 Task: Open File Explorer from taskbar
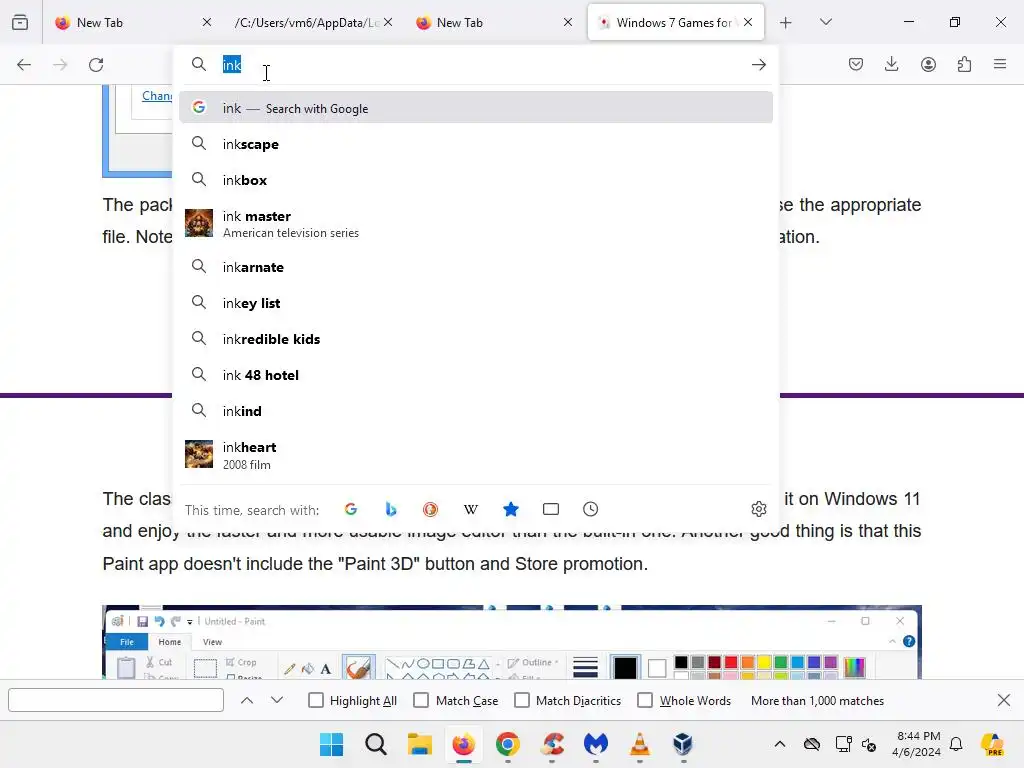point(420,744)
